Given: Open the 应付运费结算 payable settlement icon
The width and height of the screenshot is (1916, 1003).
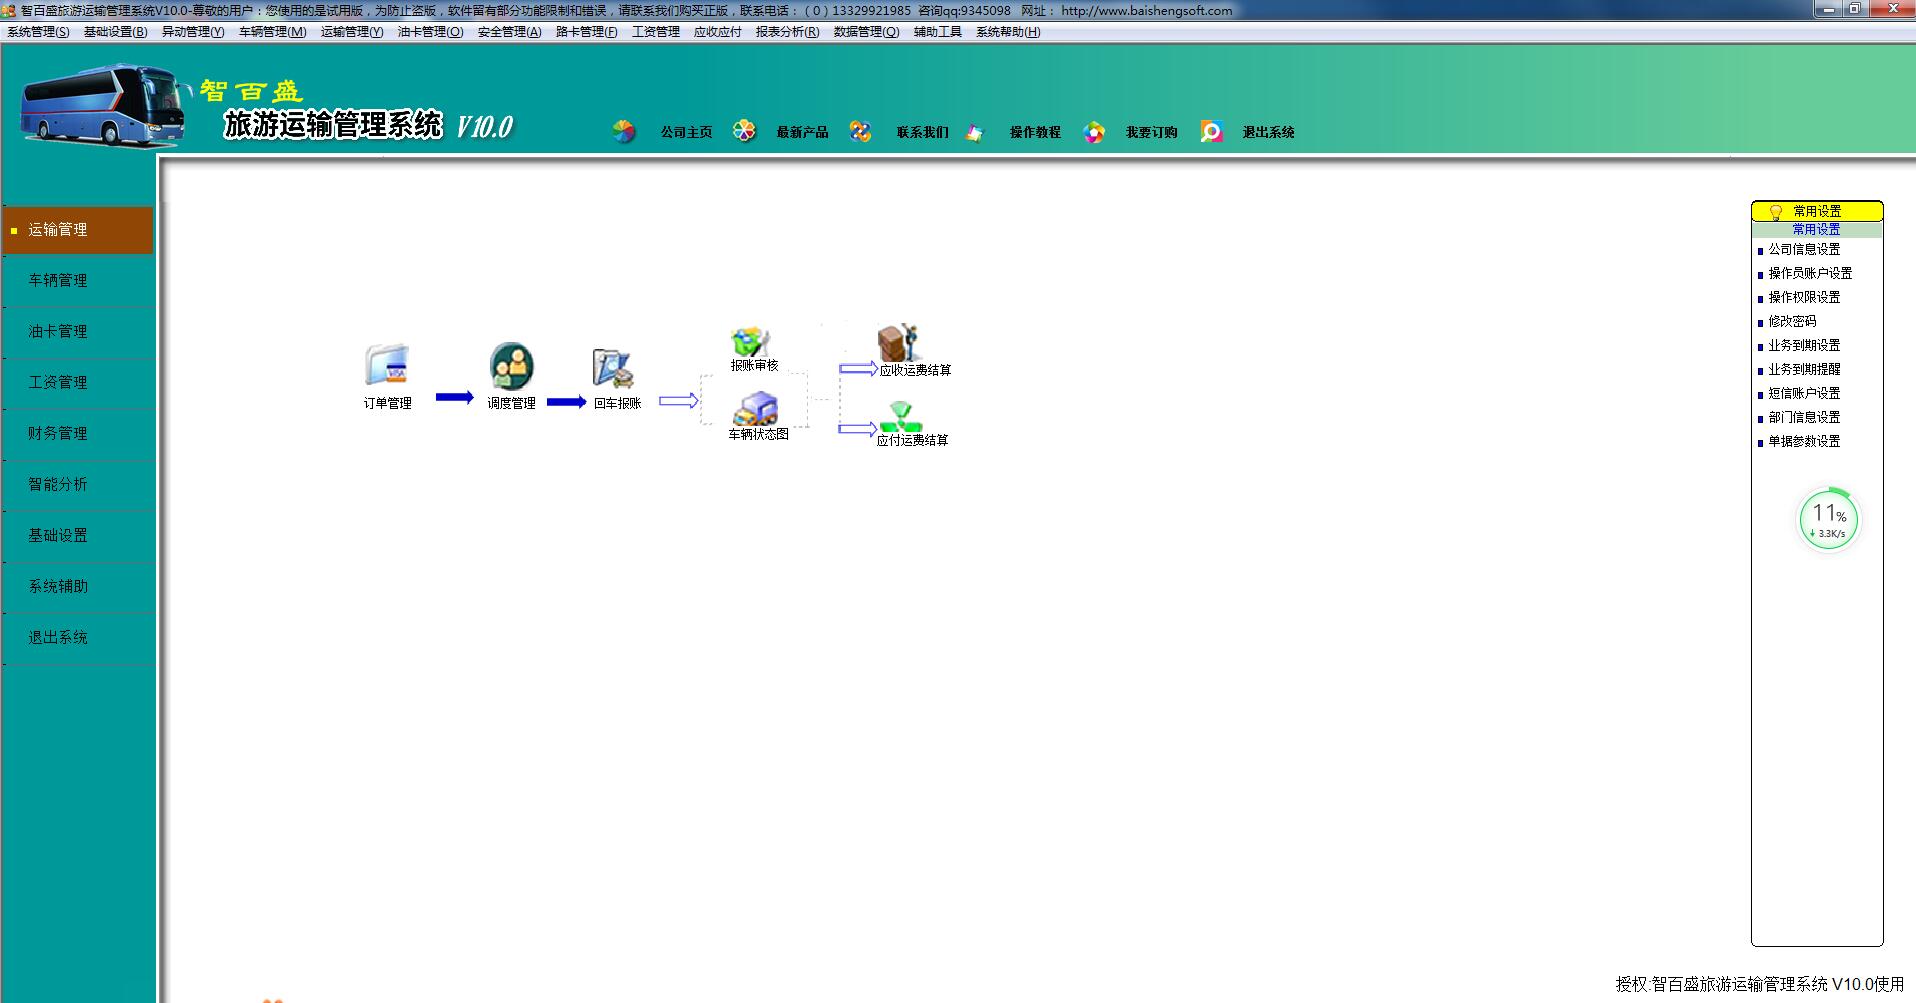Looking at the screenshot, I should [x=900, y=417].
